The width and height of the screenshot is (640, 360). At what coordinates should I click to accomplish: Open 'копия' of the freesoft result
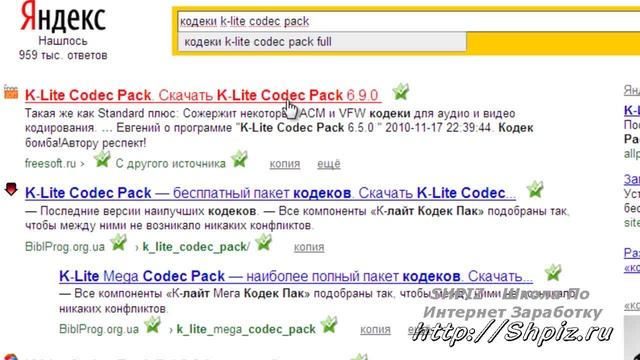coord(284,164)
